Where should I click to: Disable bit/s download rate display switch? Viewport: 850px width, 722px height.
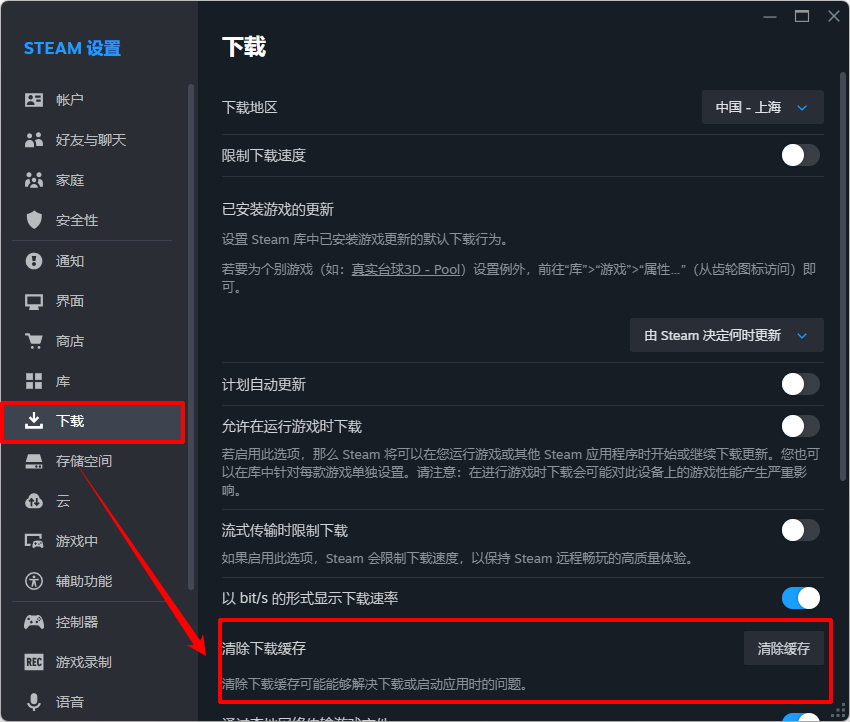pos(800,598)
